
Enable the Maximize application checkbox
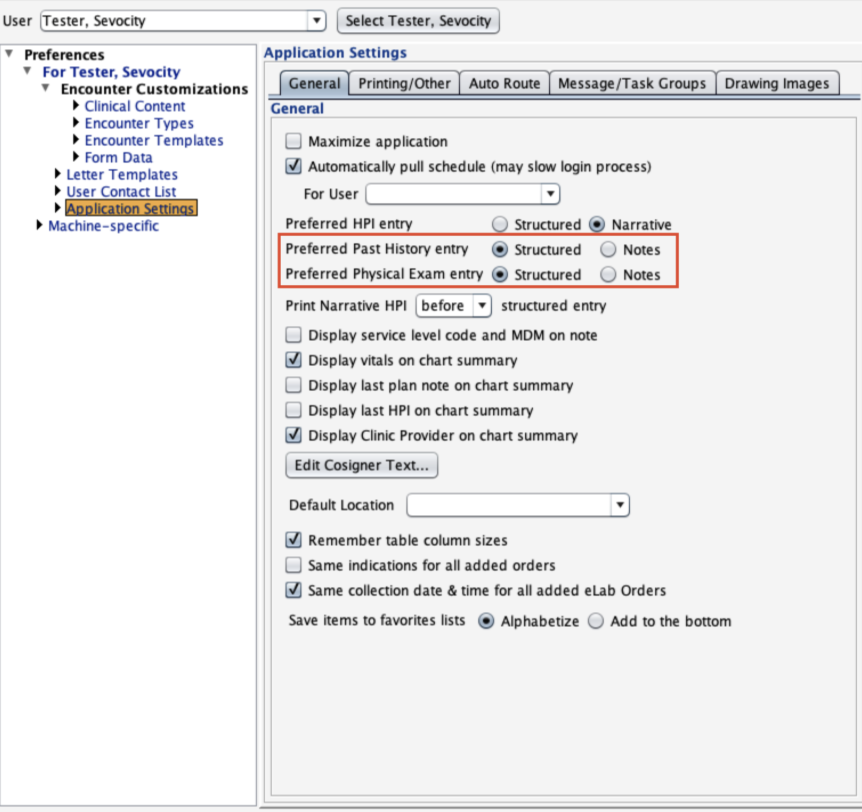point(294,142)
